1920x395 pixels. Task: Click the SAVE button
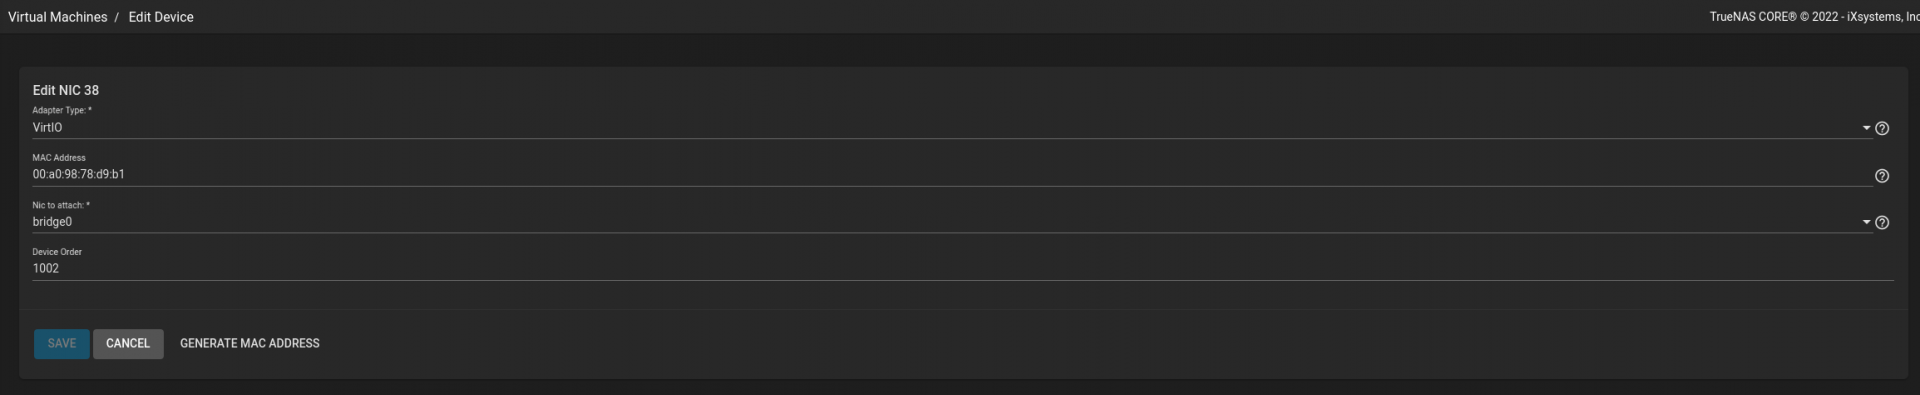tap(62, 343)
